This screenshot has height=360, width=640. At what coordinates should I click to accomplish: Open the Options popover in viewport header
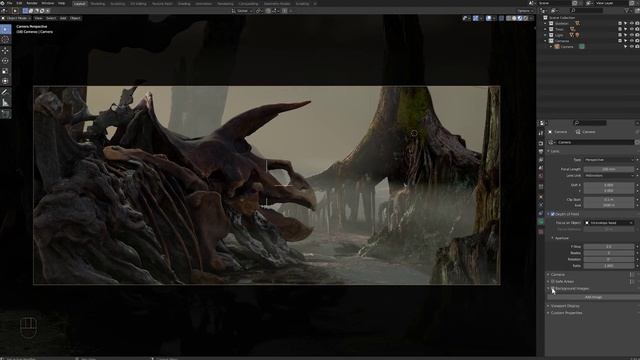click(x=525, y=11)
